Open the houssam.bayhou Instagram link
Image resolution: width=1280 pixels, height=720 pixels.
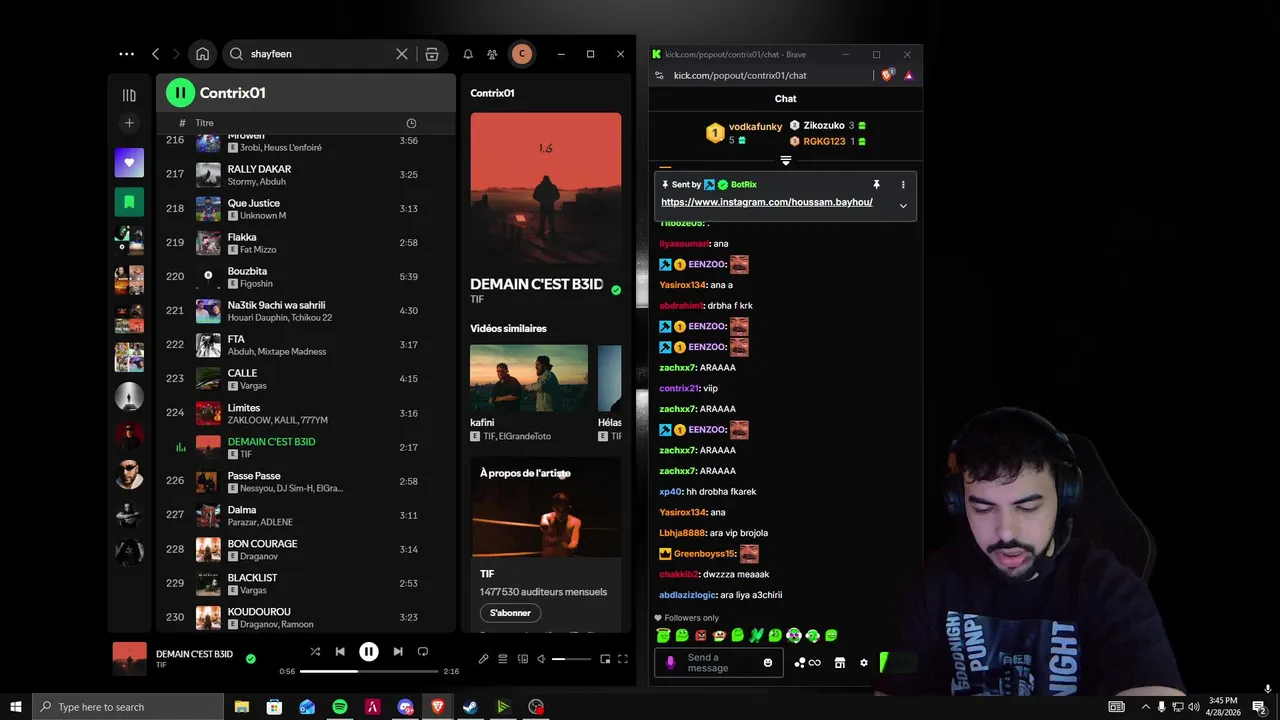[767, 202]
